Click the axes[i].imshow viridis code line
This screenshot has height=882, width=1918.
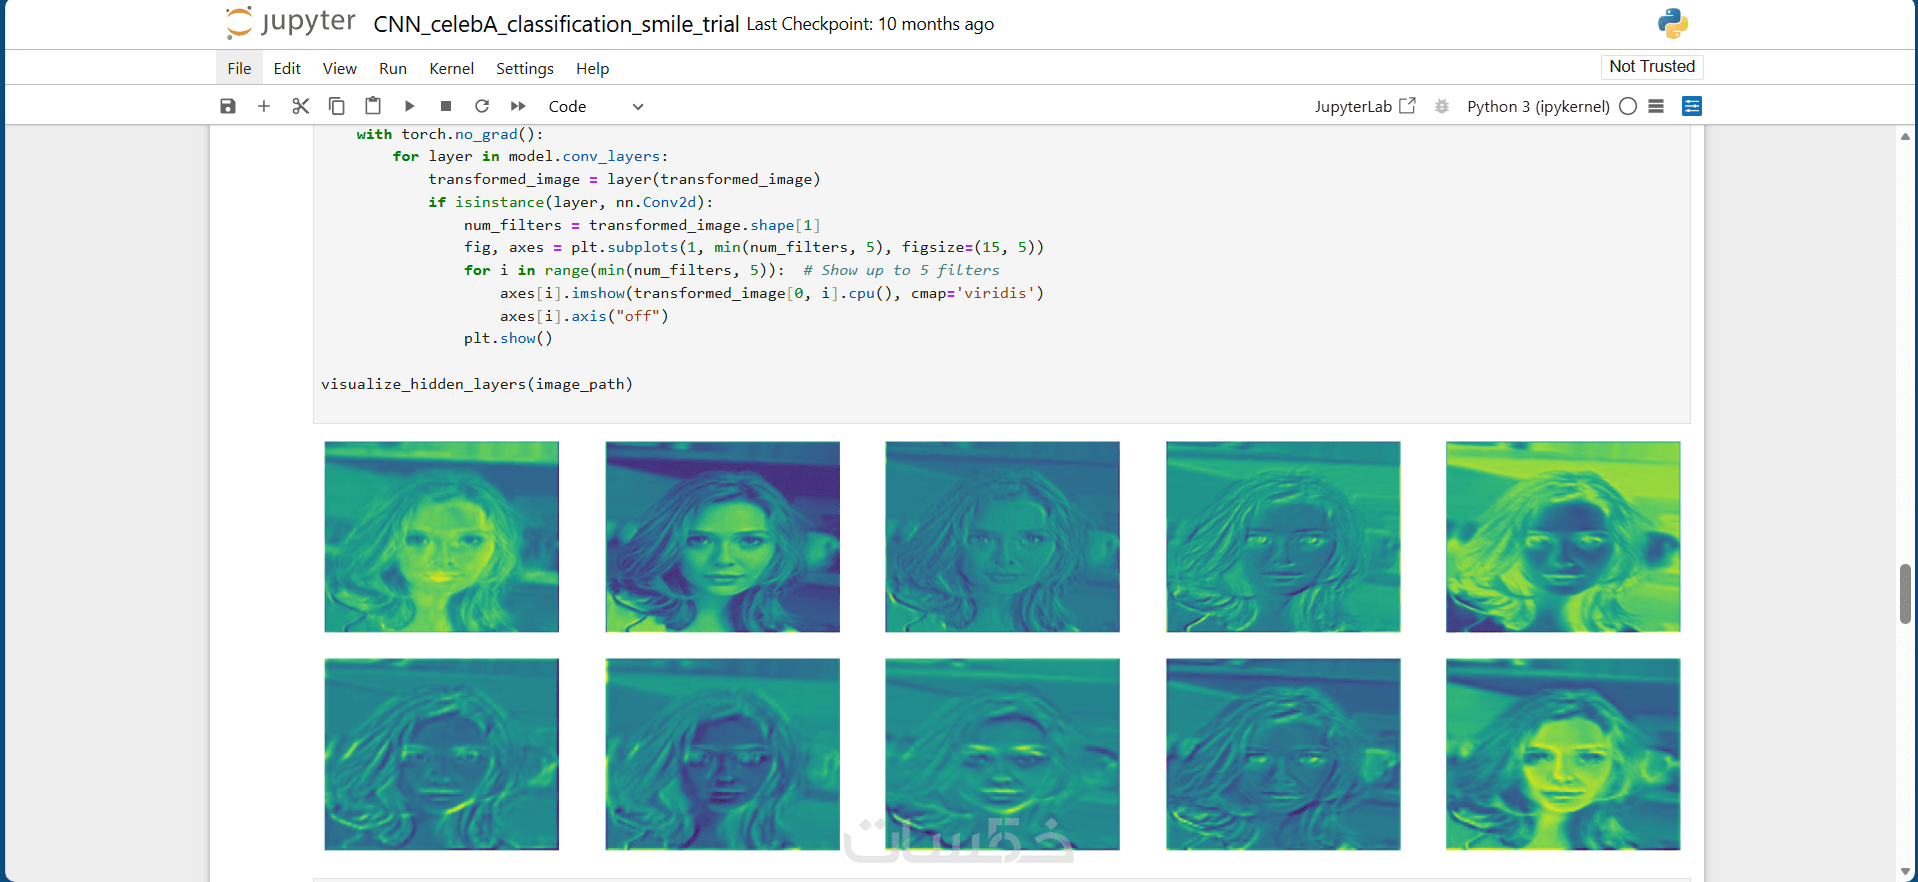point(772,293)
